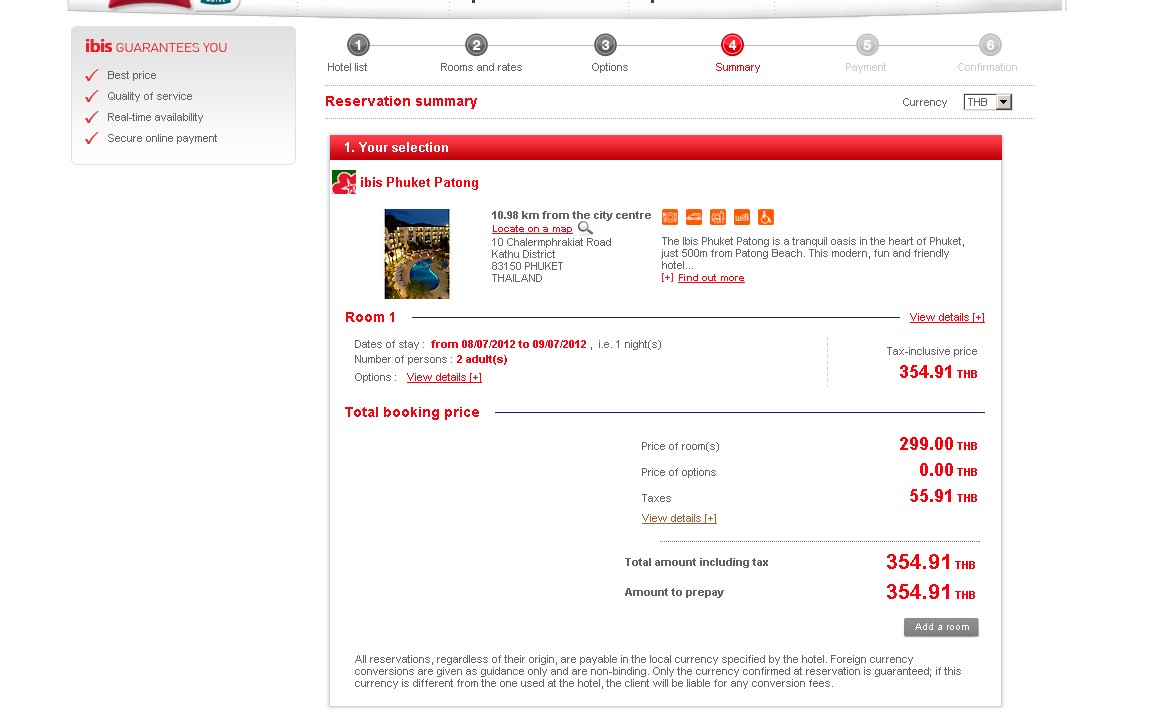Screen dimensions: 1156x709
Task: Click the Add a room button
Action: [x=941, y=627]
